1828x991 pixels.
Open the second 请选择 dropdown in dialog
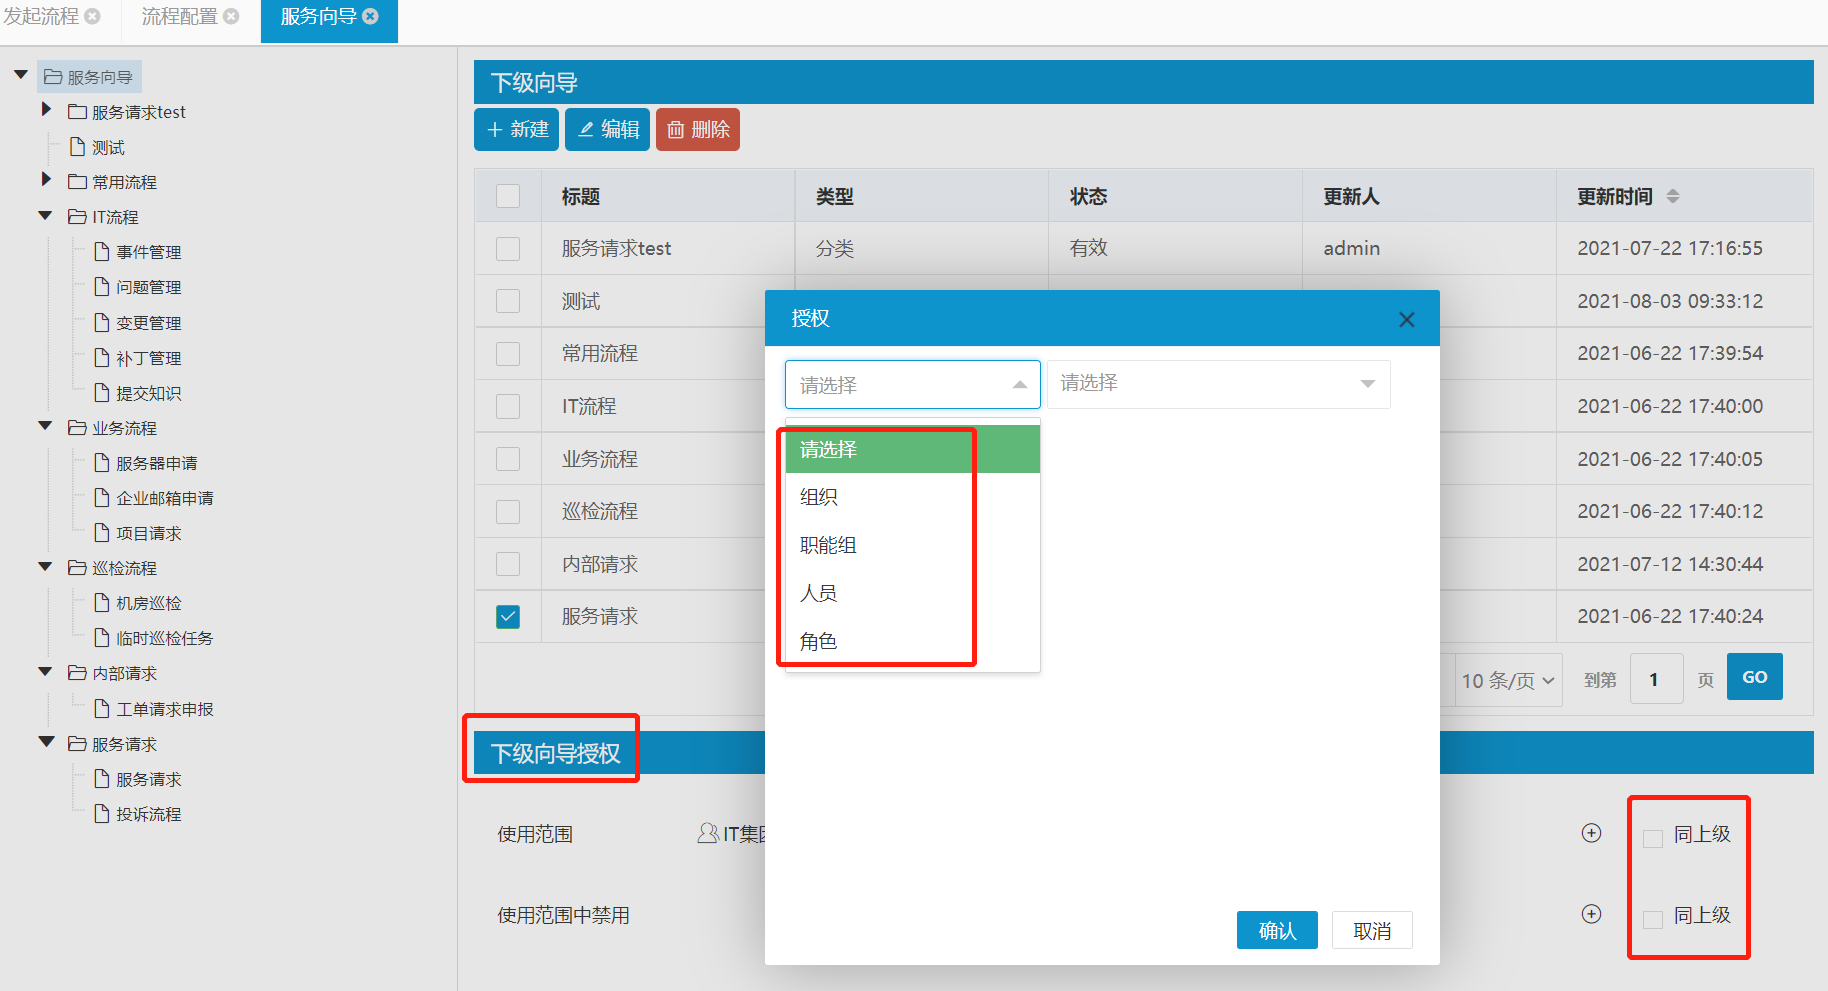click(x=1217, y=384)
